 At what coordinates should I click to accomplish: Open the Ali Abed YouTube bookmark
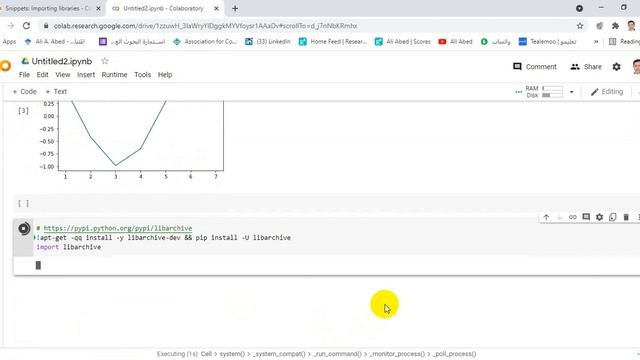455,42
